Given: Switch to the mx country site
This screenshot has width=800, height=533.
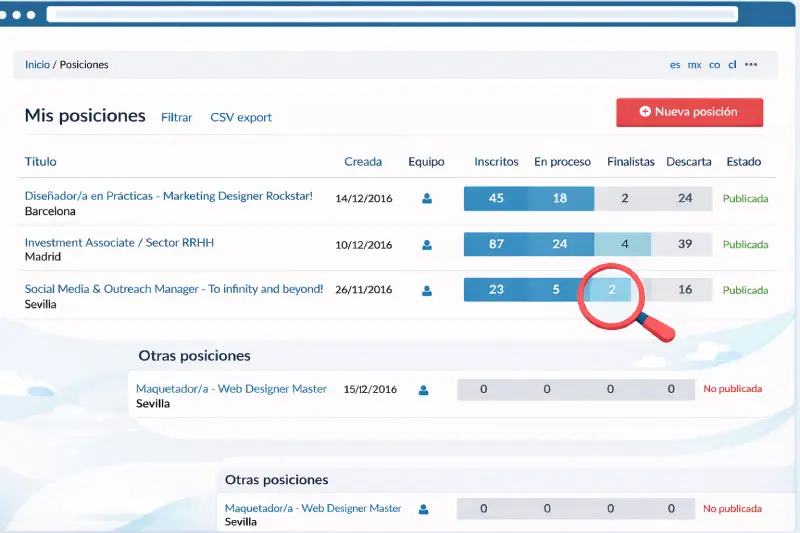Looking at the screenshot, I should click(x=694, y=65).
